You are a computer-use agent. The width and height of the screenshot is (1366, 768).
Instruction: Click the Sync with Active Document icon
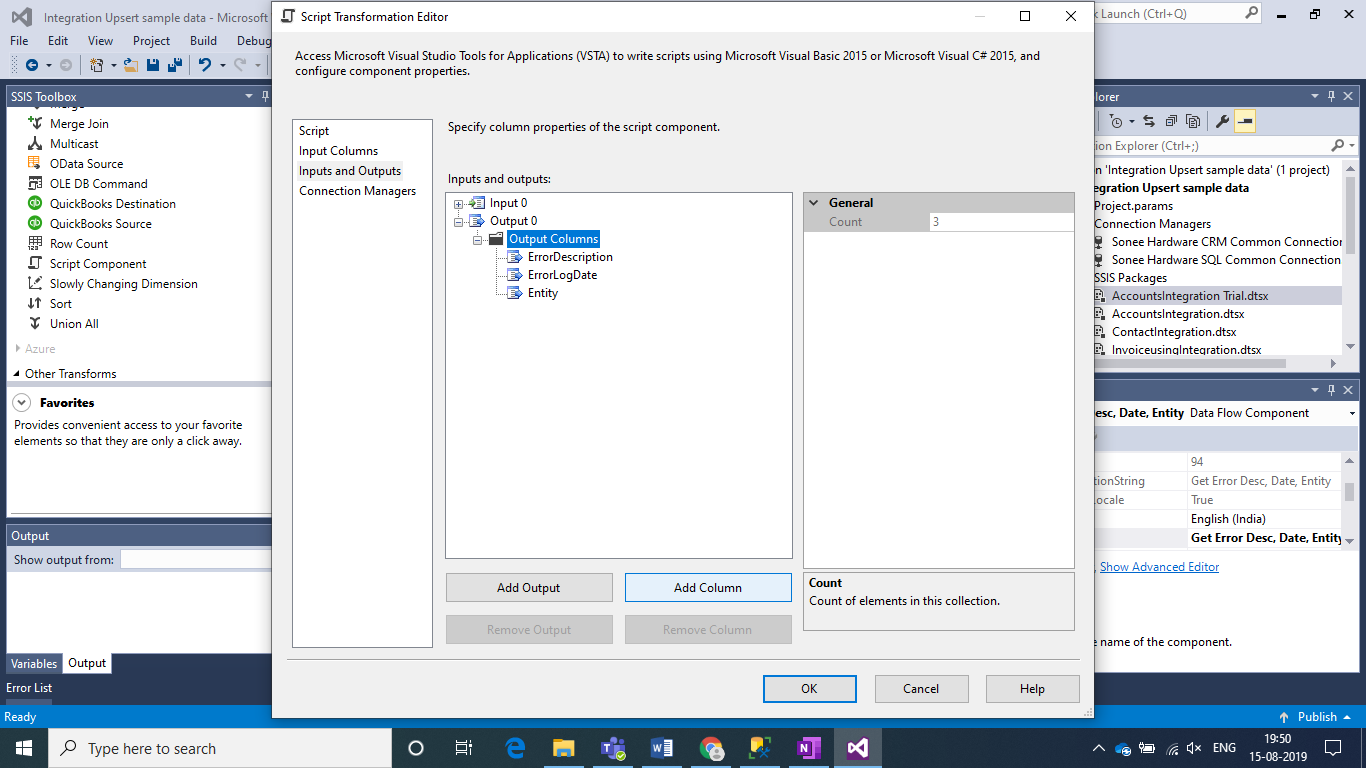tap(1149, 122)
